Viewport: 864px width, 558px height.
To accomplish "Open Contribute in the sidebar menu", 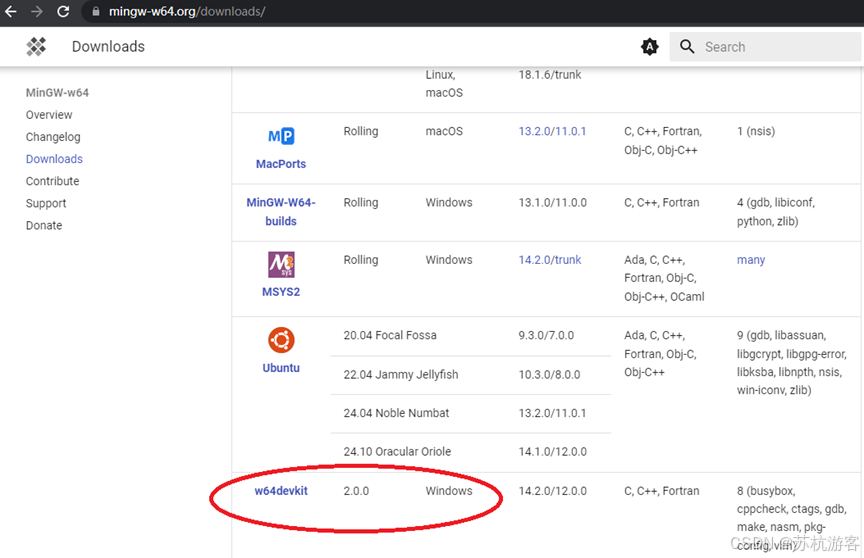I will click(52, 181).
